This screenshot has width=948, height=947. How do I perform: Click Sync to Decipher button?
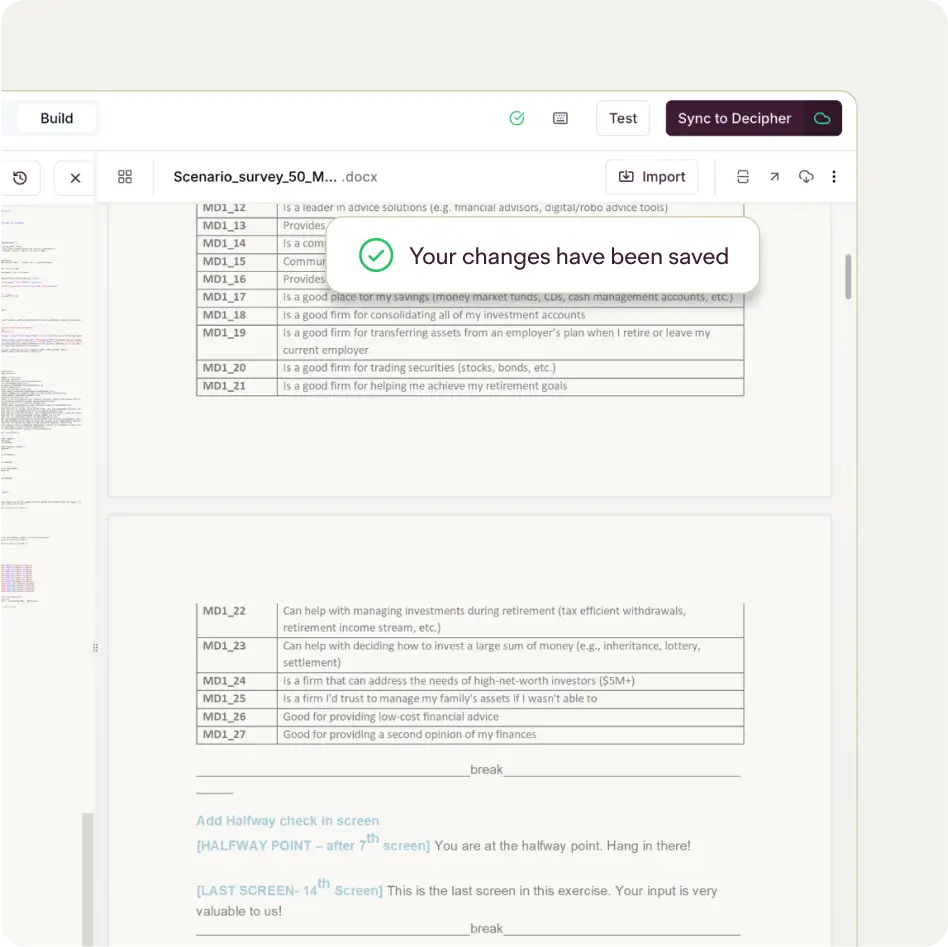(734, 118)
